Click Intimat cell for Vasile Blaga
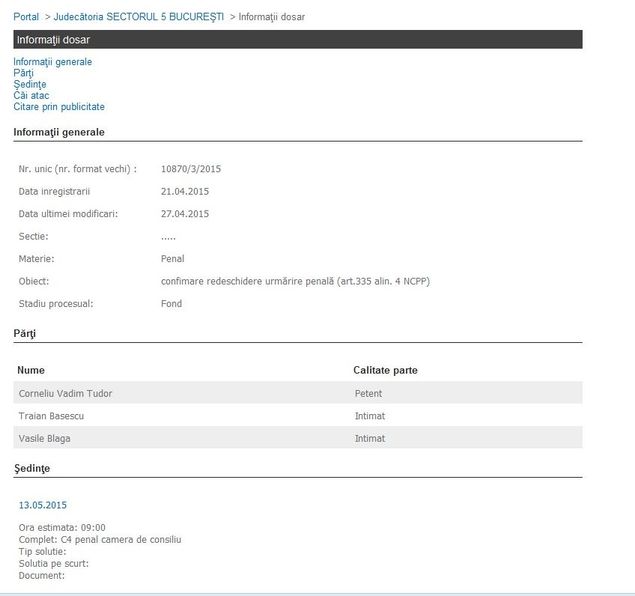This screenshot has height=596, width=635. (x=370, y=438)
